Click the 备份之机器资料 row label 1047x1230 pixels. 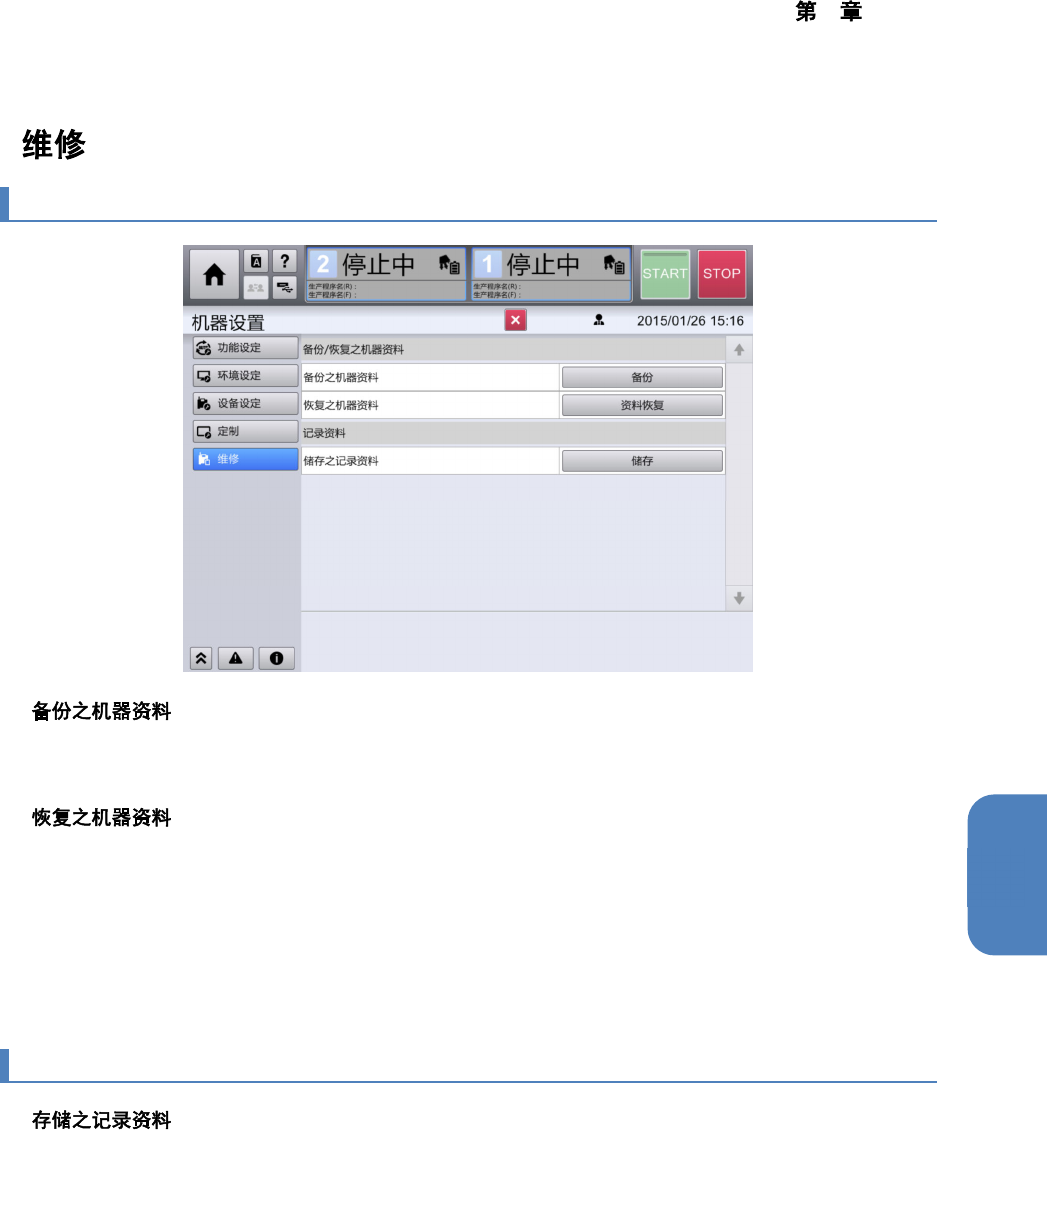[341, 378]
